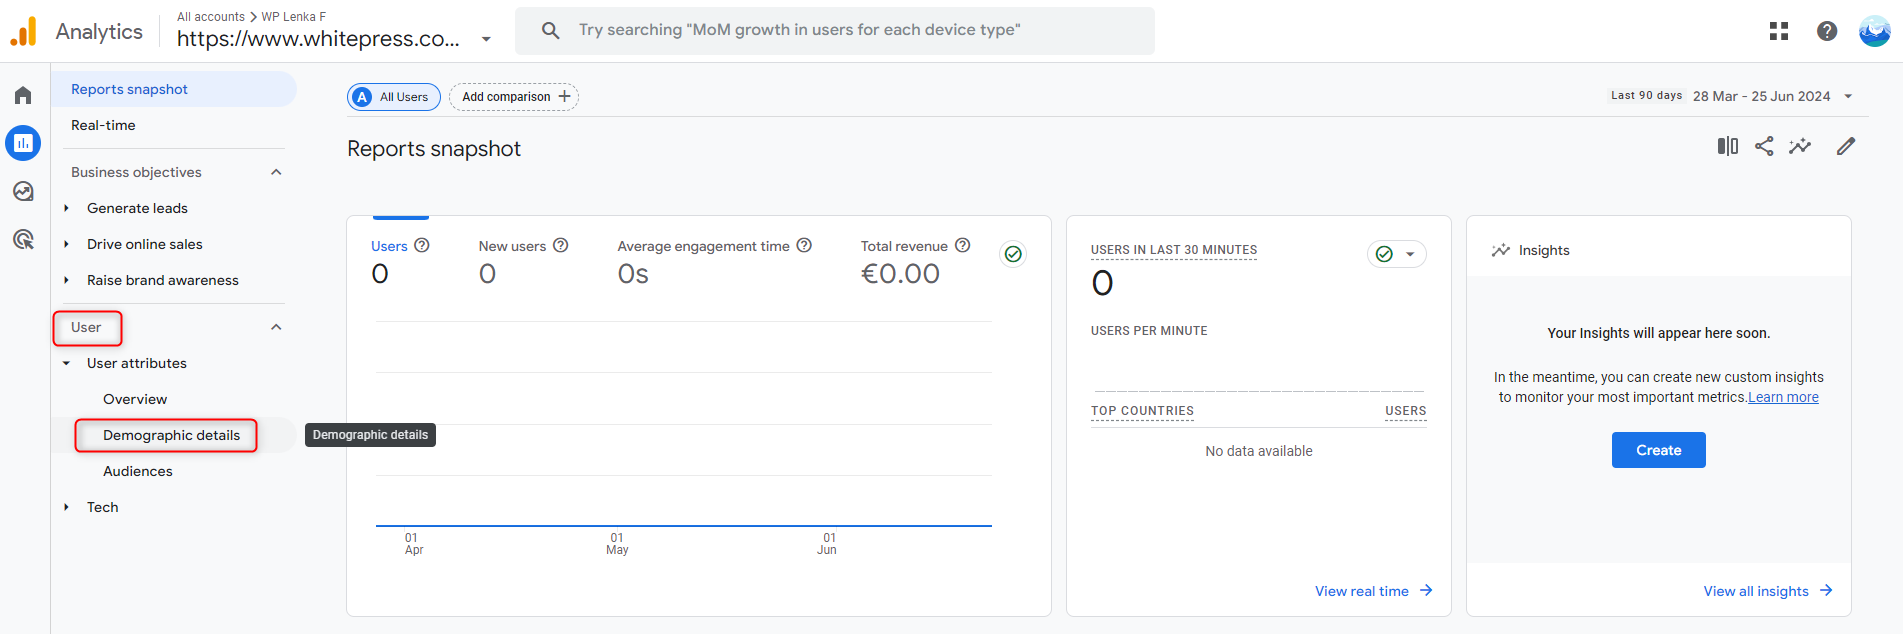Collapse the Business objectives section
1903x634 pixels.
pos(276,172)
